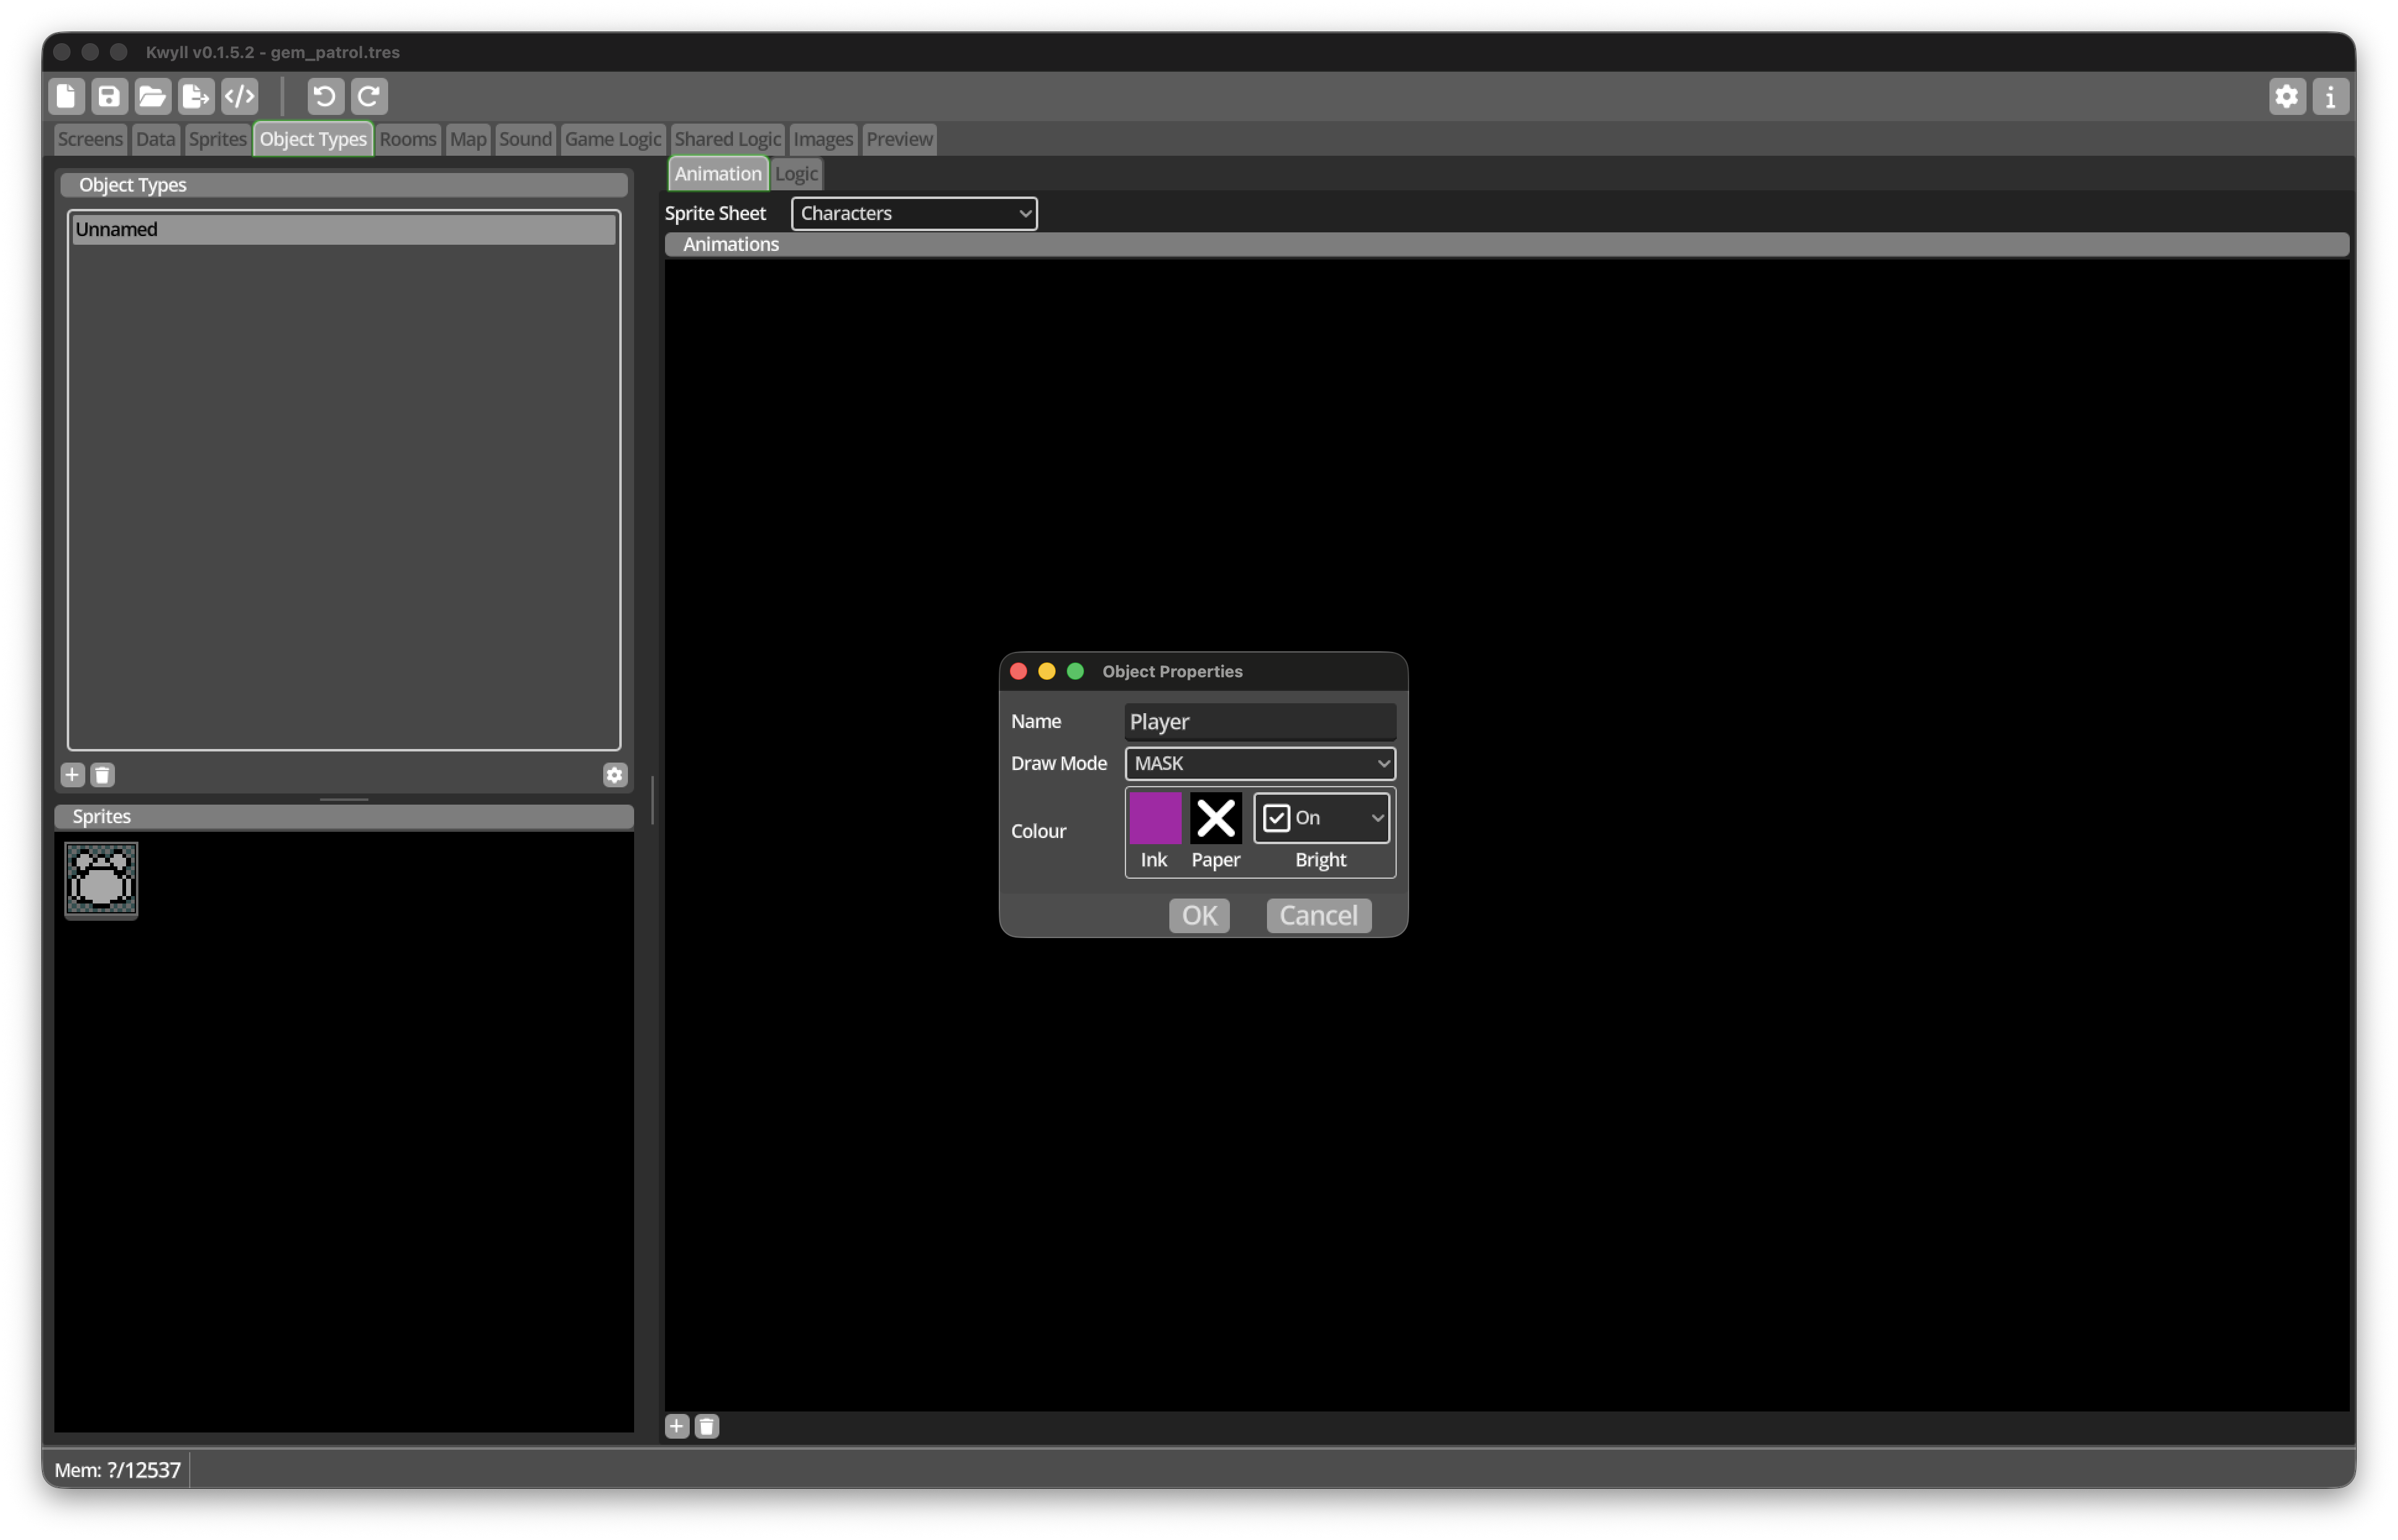
Task: Open project via folder icon
Action: 152,96
